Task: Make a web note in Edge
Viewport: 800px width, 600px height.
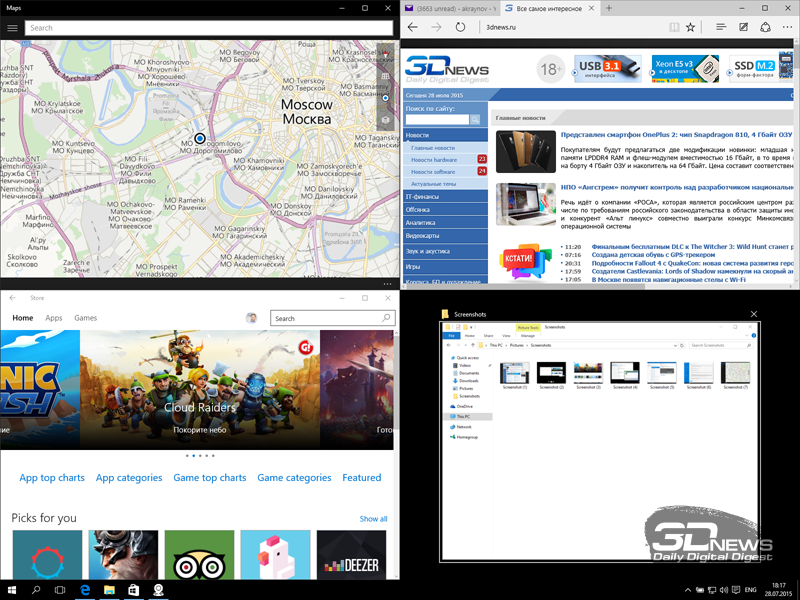Action: coord(743,27)
